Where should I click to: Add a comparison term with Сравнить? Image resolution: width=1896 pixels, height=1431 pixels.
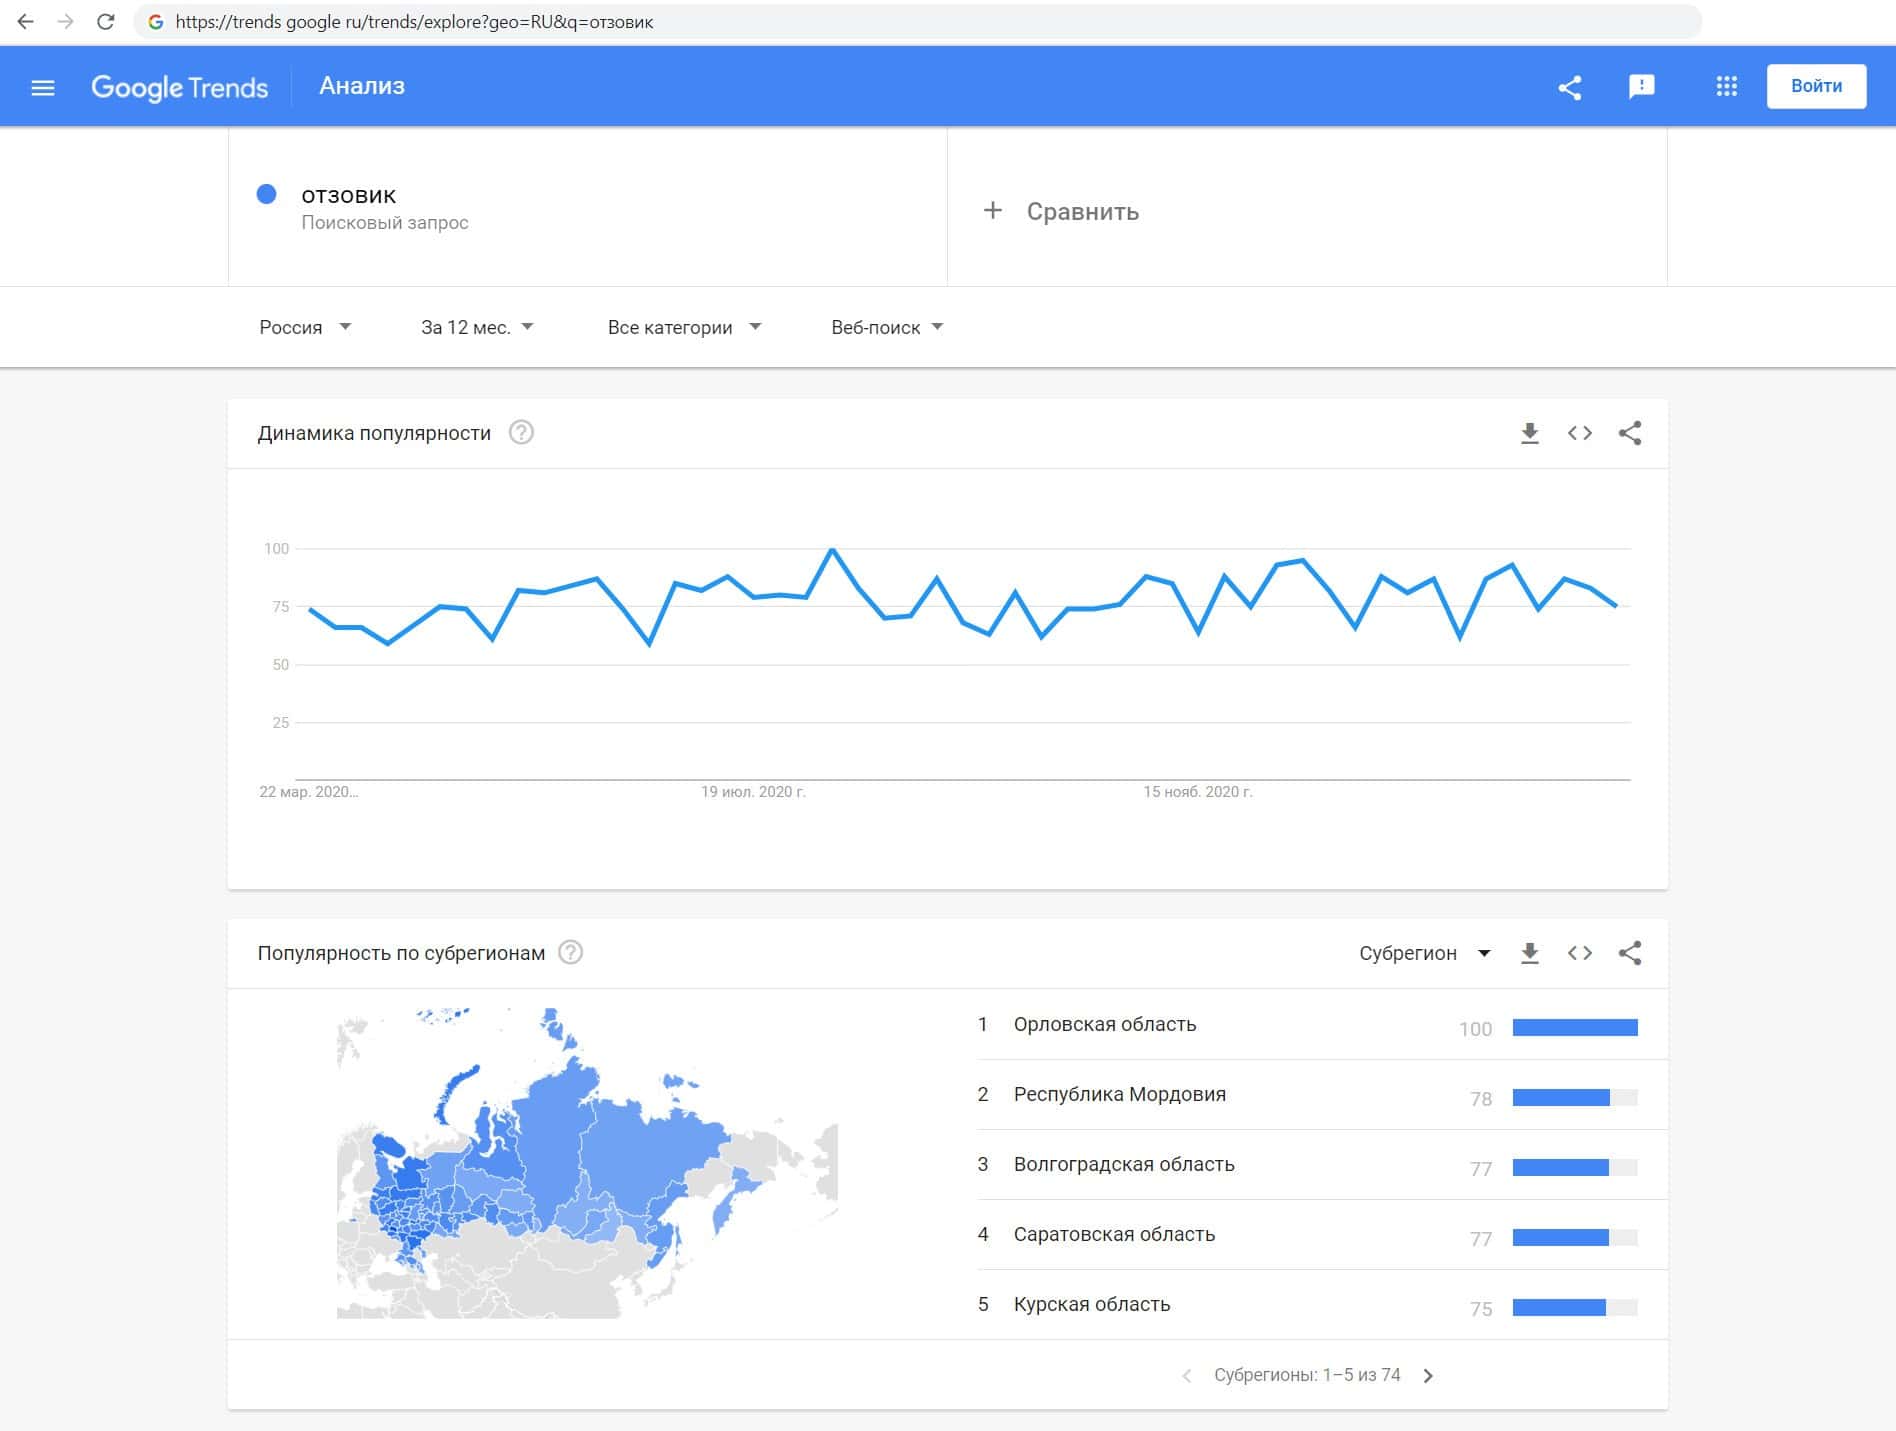click(1062, 211)
